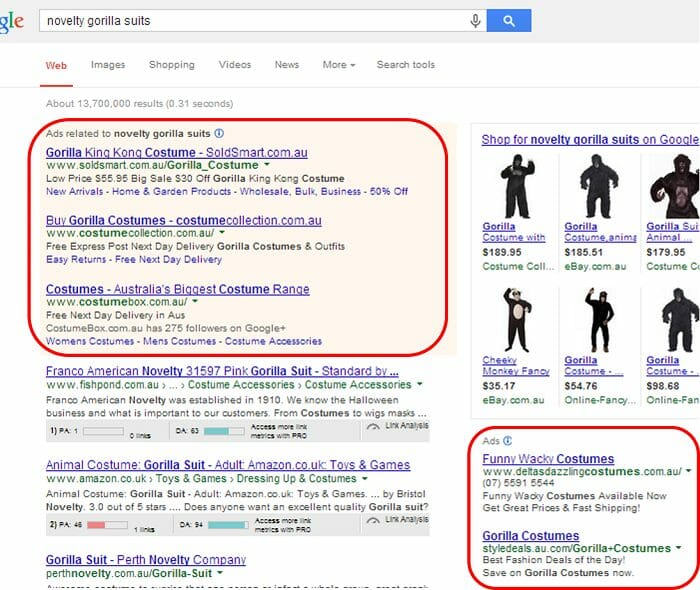This screenshot has width=700, height=590.
Task: Expand arrow beside amazon.co.uk breadcrumb
Action: (365, 478)
